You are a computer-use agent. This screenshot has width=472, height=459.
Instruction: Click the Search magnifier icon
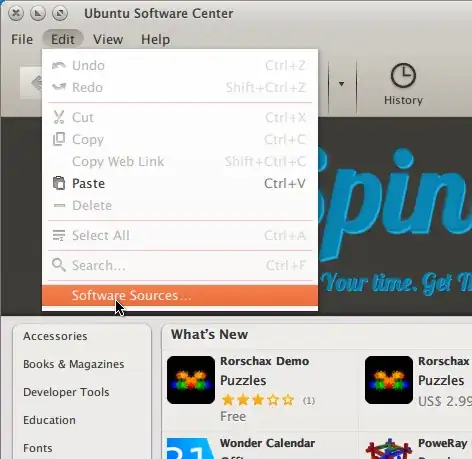59,265
